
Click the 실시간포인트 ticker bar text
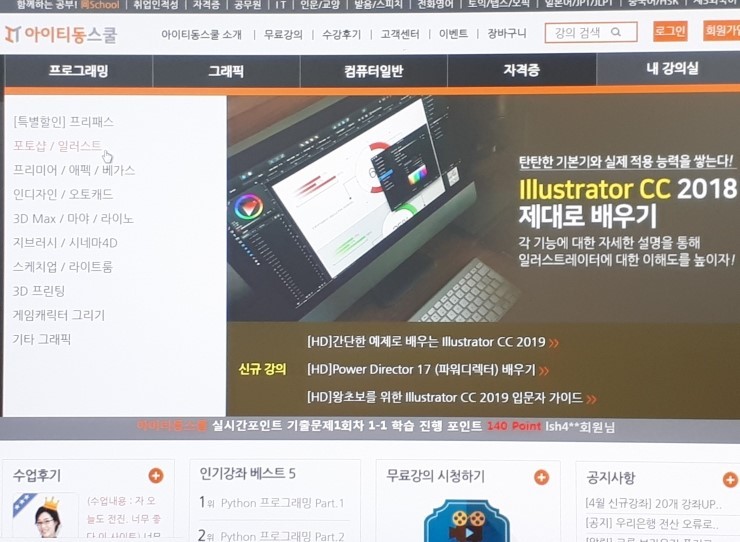coord(375,426)
